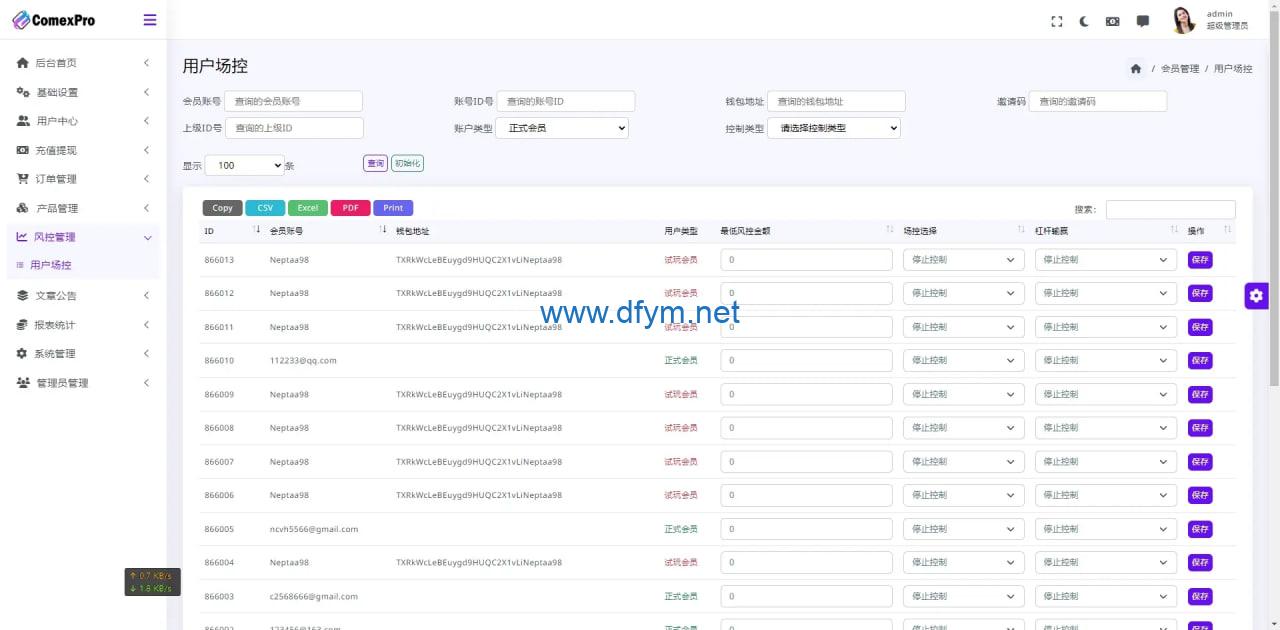This screenshot has height=630, width=1280.
Task: Open the purple floating settings gear
Action: 1256,296
